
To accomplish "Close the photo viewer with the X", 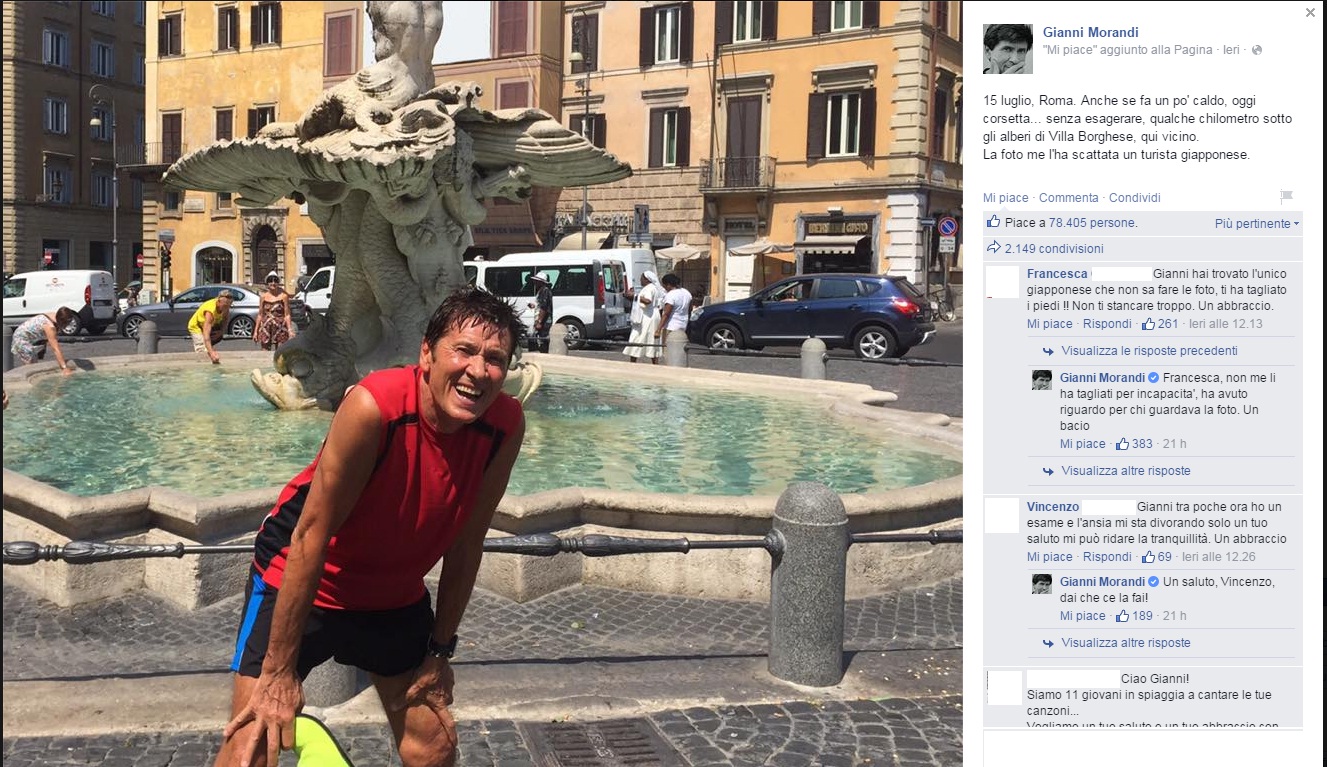I will 1310,13.
